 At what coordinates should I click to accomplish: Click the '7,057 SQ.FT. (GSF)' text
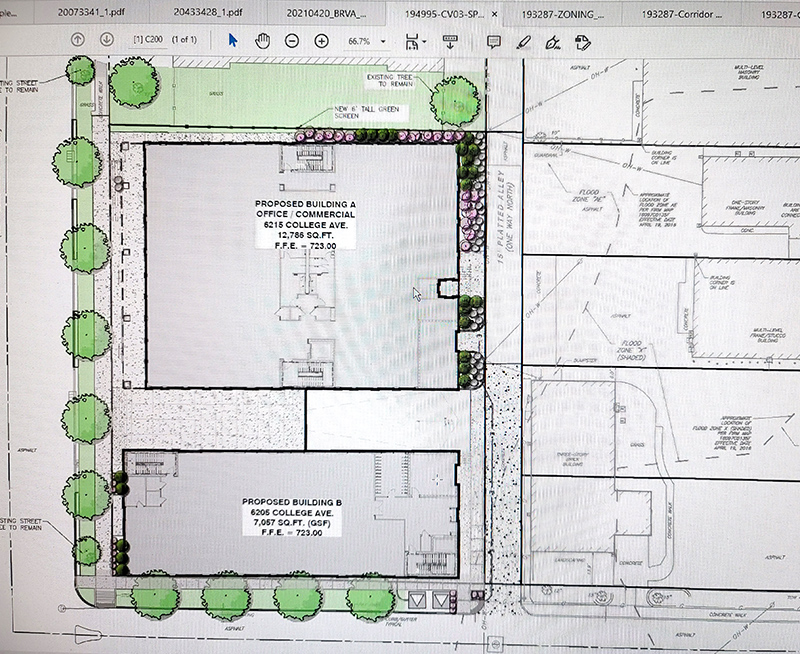[292, 523]
